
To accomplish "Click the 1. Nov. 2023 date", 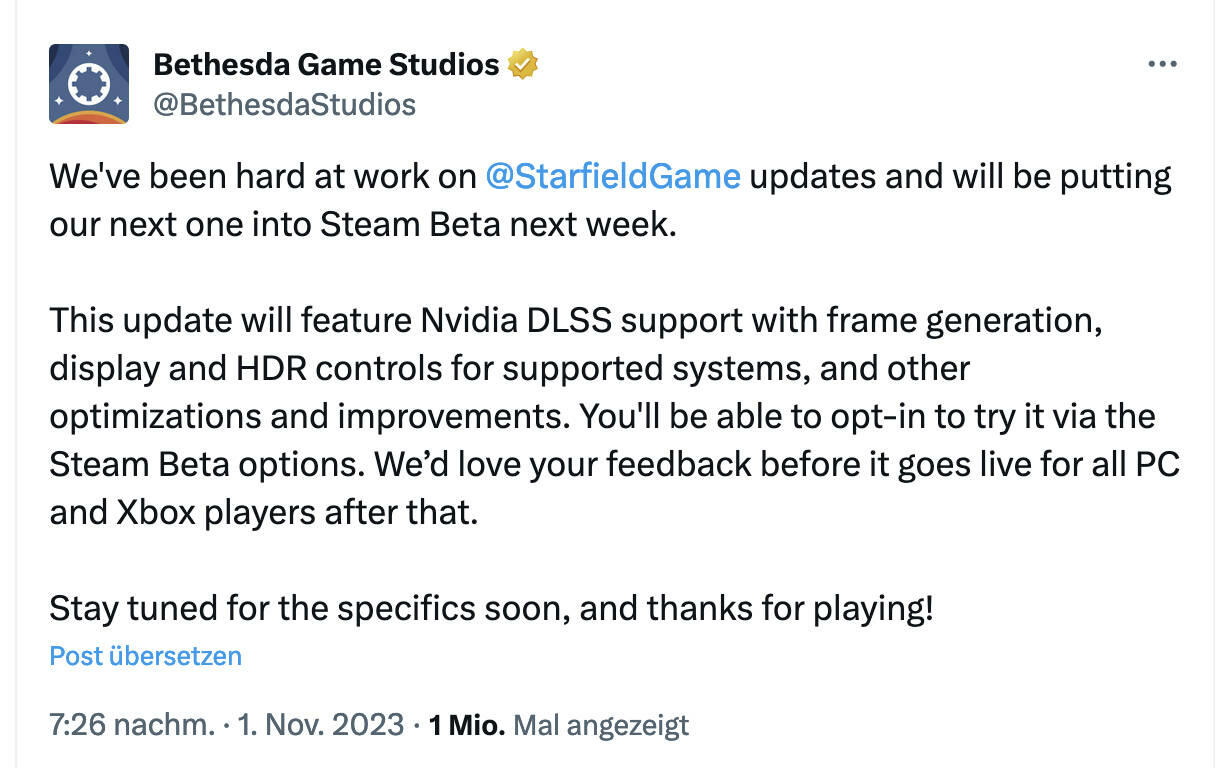I will [x=320, y=725].
